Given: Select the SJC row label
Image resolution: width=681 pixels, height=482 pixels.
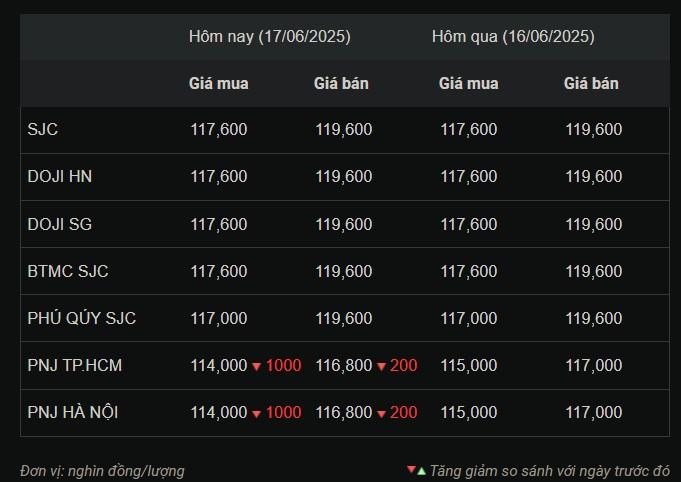Looking at the screenshot, I should click(43, 129).
